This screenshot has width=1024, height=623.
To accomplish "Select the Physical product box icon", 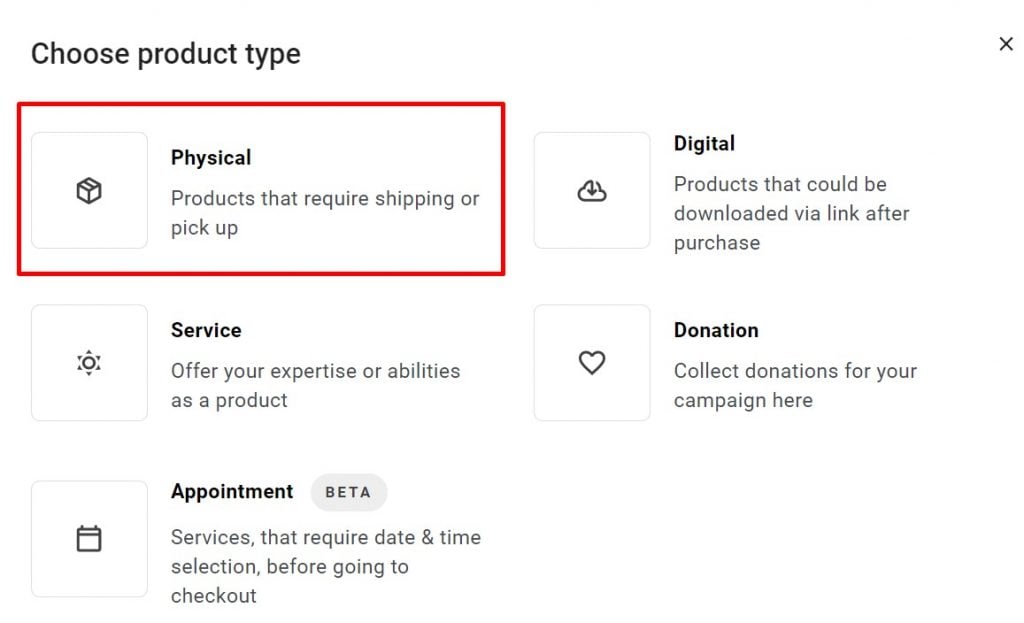I will (89, 189).
